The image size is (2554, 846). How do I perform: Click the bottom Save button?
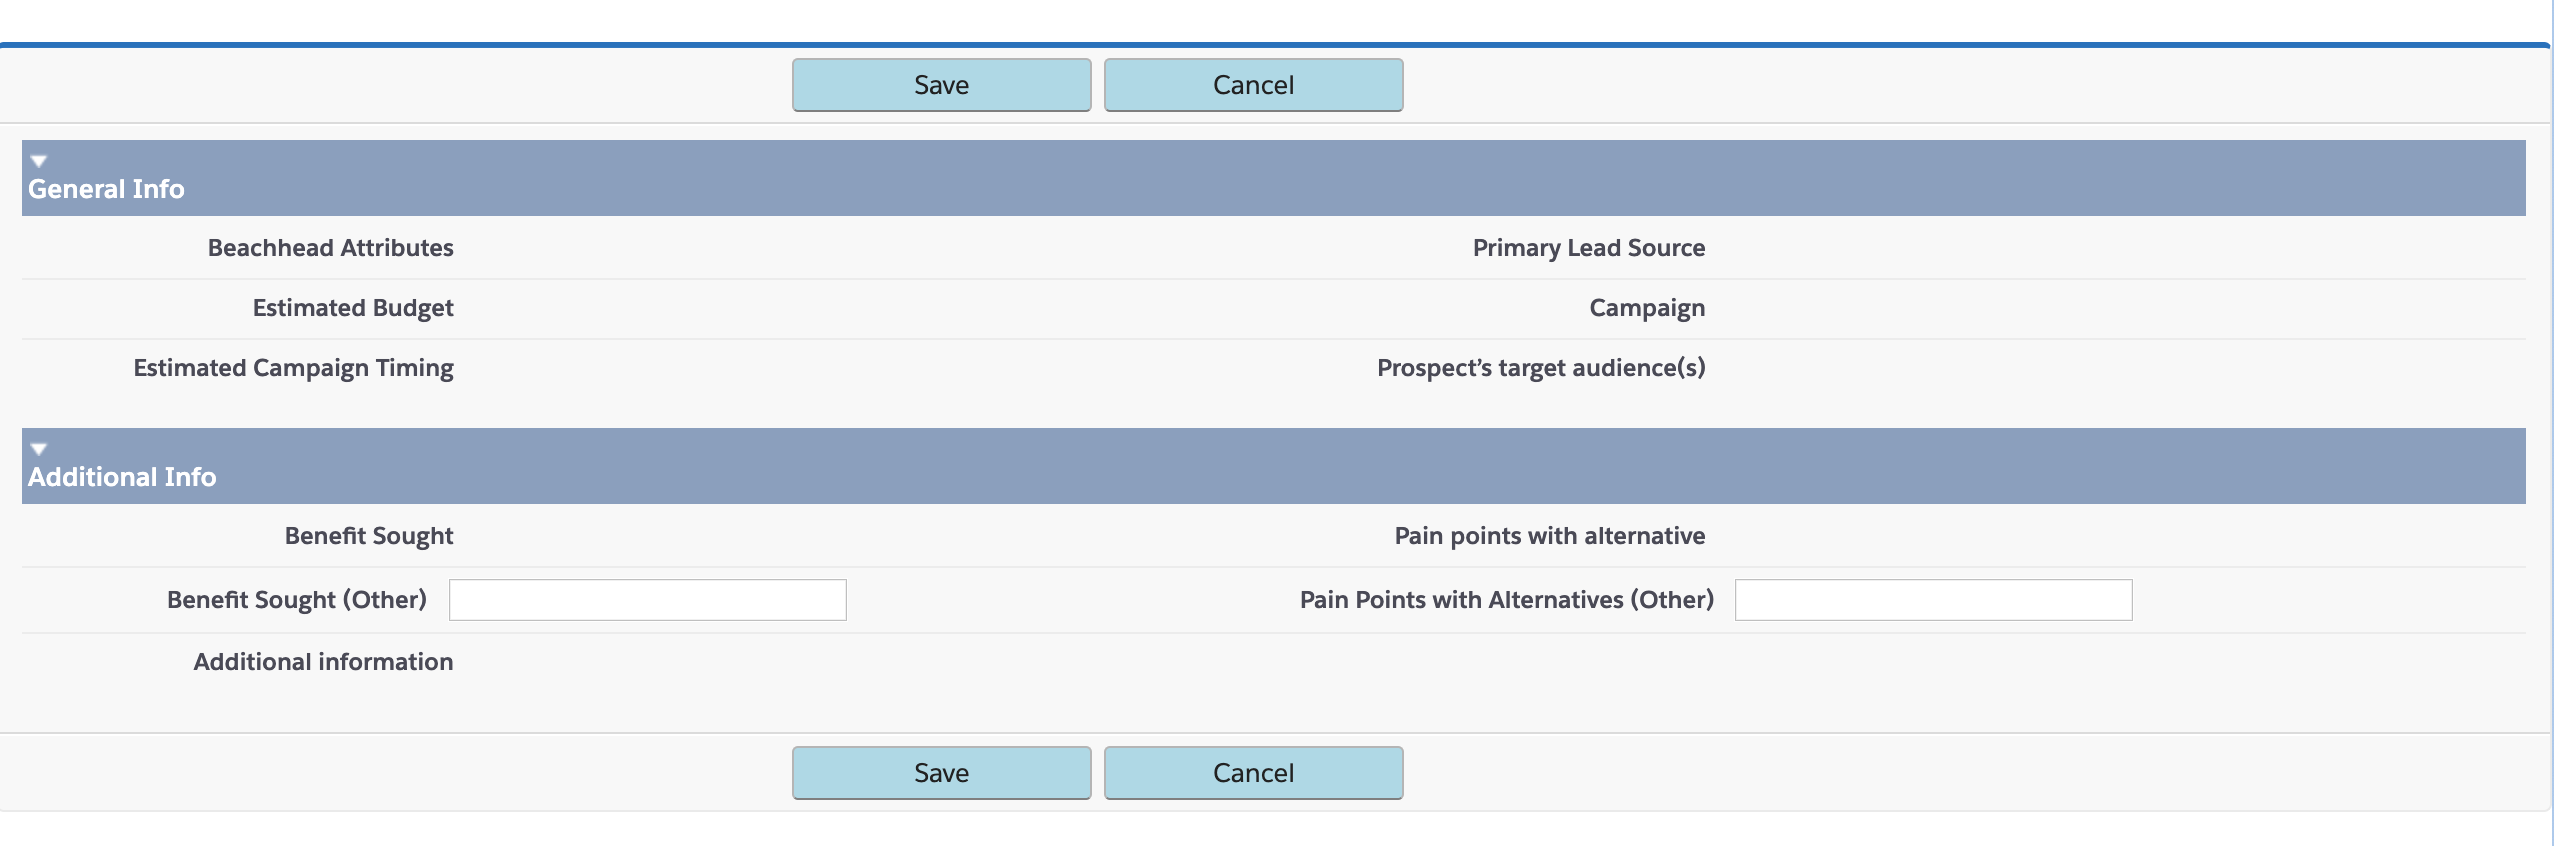tap(940, 771)
